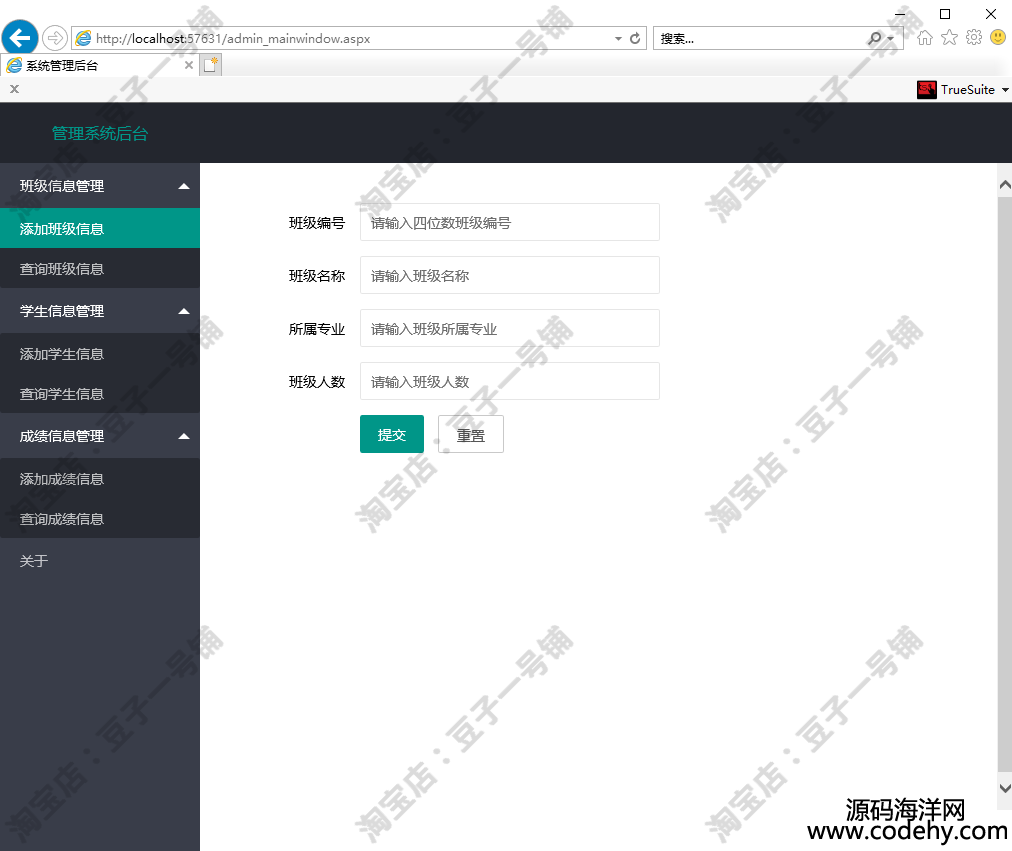Click the 学生信息管理 section header
The height and width of the screenshot is (851, 1012).
tap(100, 311)
